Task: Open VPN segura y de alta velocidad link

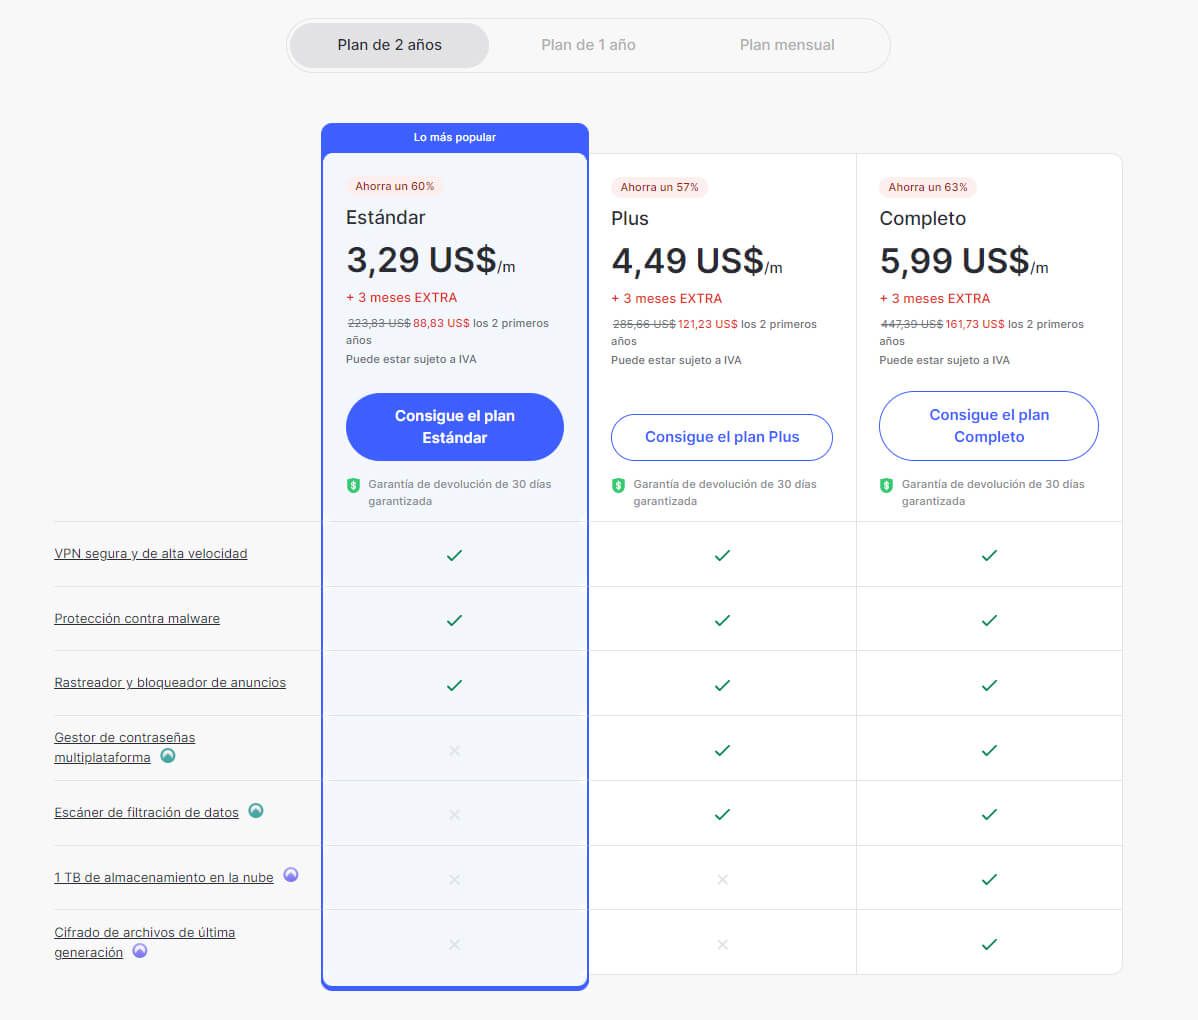Action: (151, 554)
